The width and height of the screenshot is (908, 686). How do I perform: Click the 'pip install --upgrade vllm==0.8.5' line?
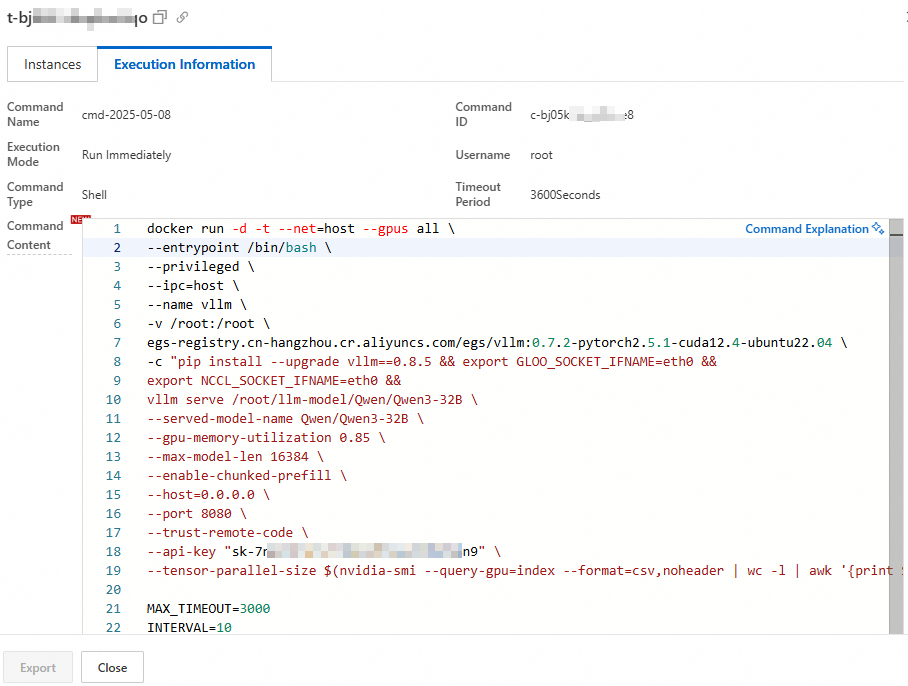432,362
